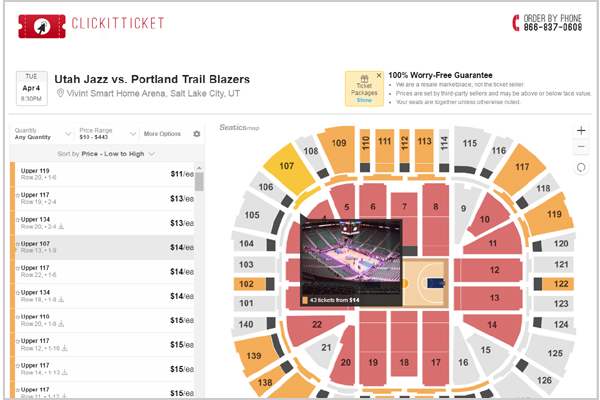Close the Ticket Packages box
The height and width of the screenshot is (400, 600).
(x=378, y=75)
